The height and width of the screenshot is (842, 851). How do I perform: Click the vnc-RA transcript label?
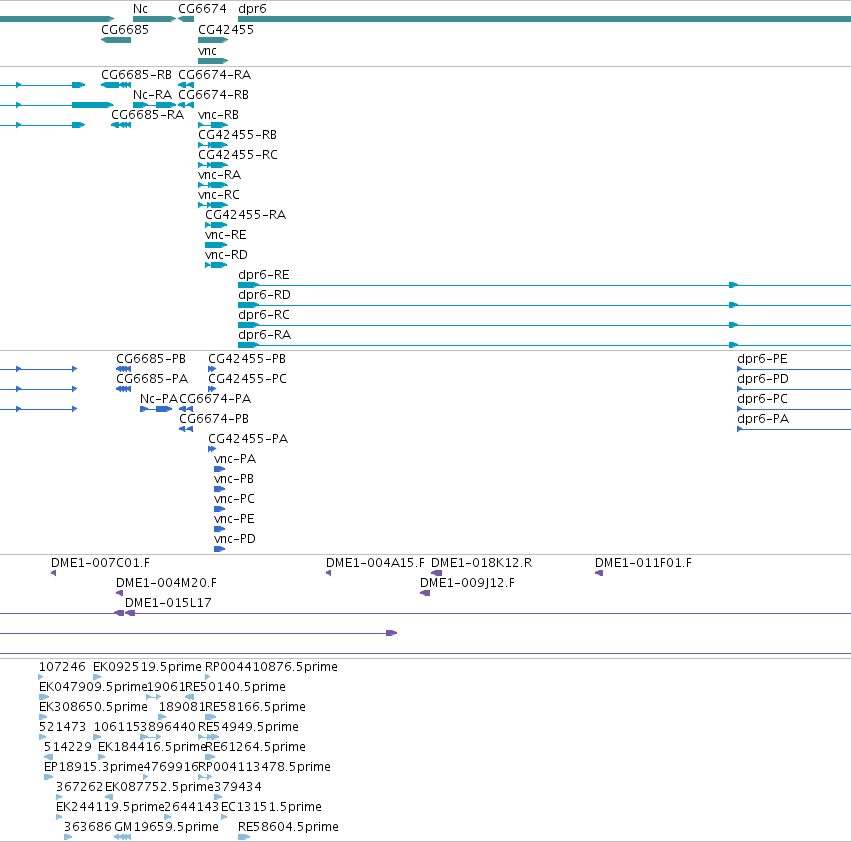(x=219, y=175)
